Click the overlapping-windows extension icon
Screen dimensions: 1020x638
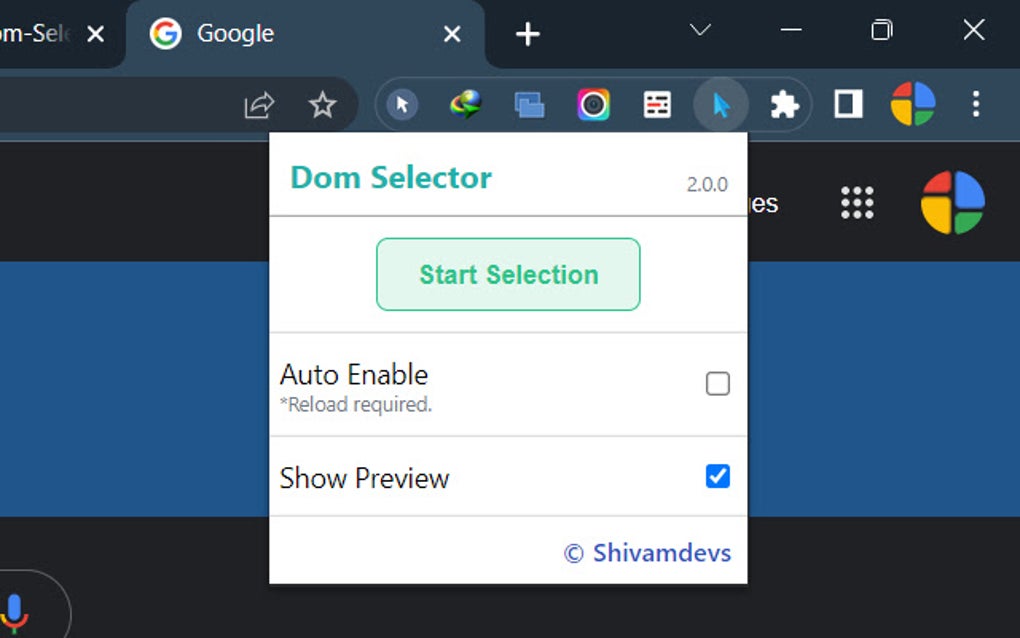(529, 104)
